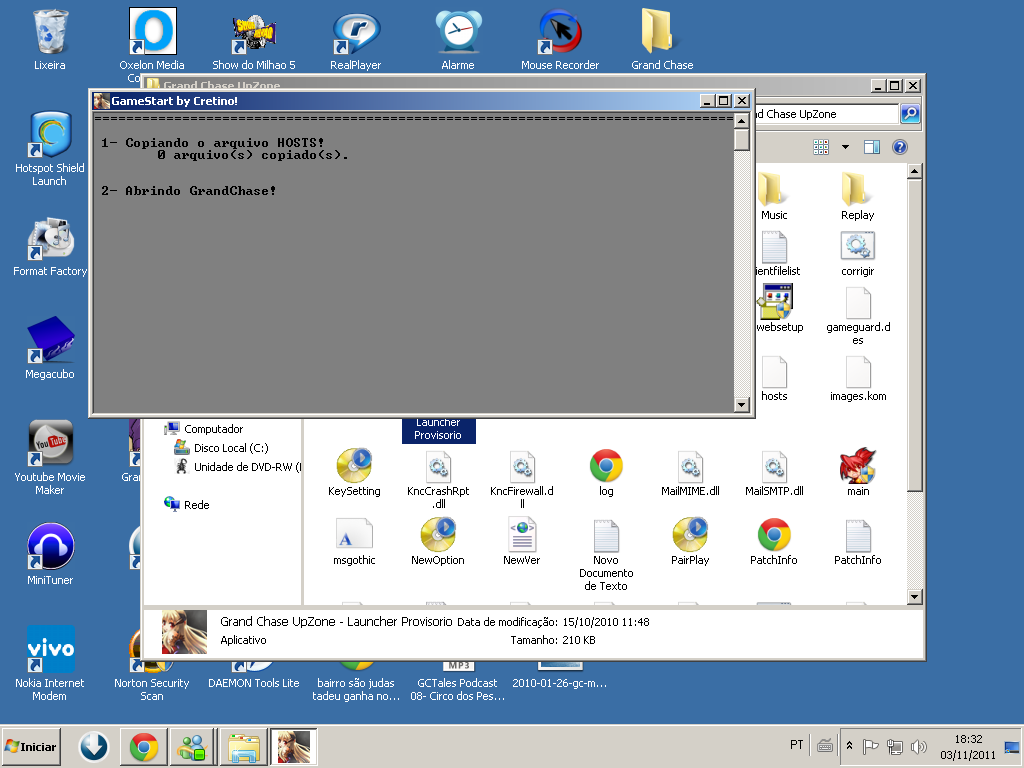Open the Explorer help button
Viewport: 1024px width, 768px height.
click(899, 147)
